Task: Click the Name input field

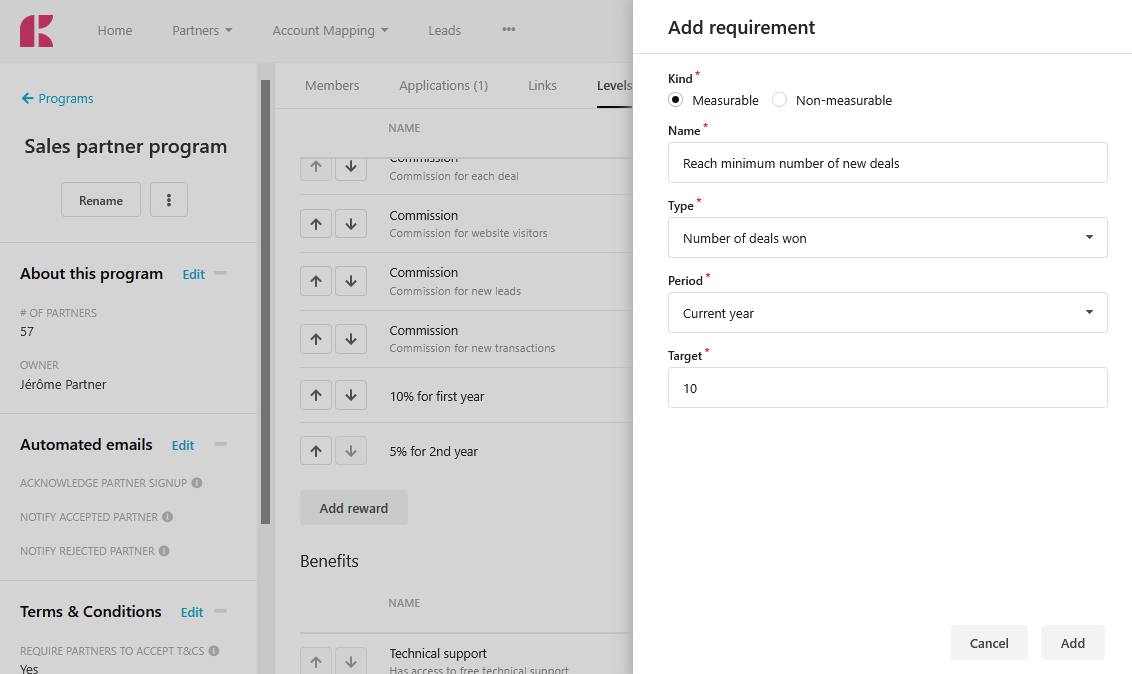Action: 887,162
